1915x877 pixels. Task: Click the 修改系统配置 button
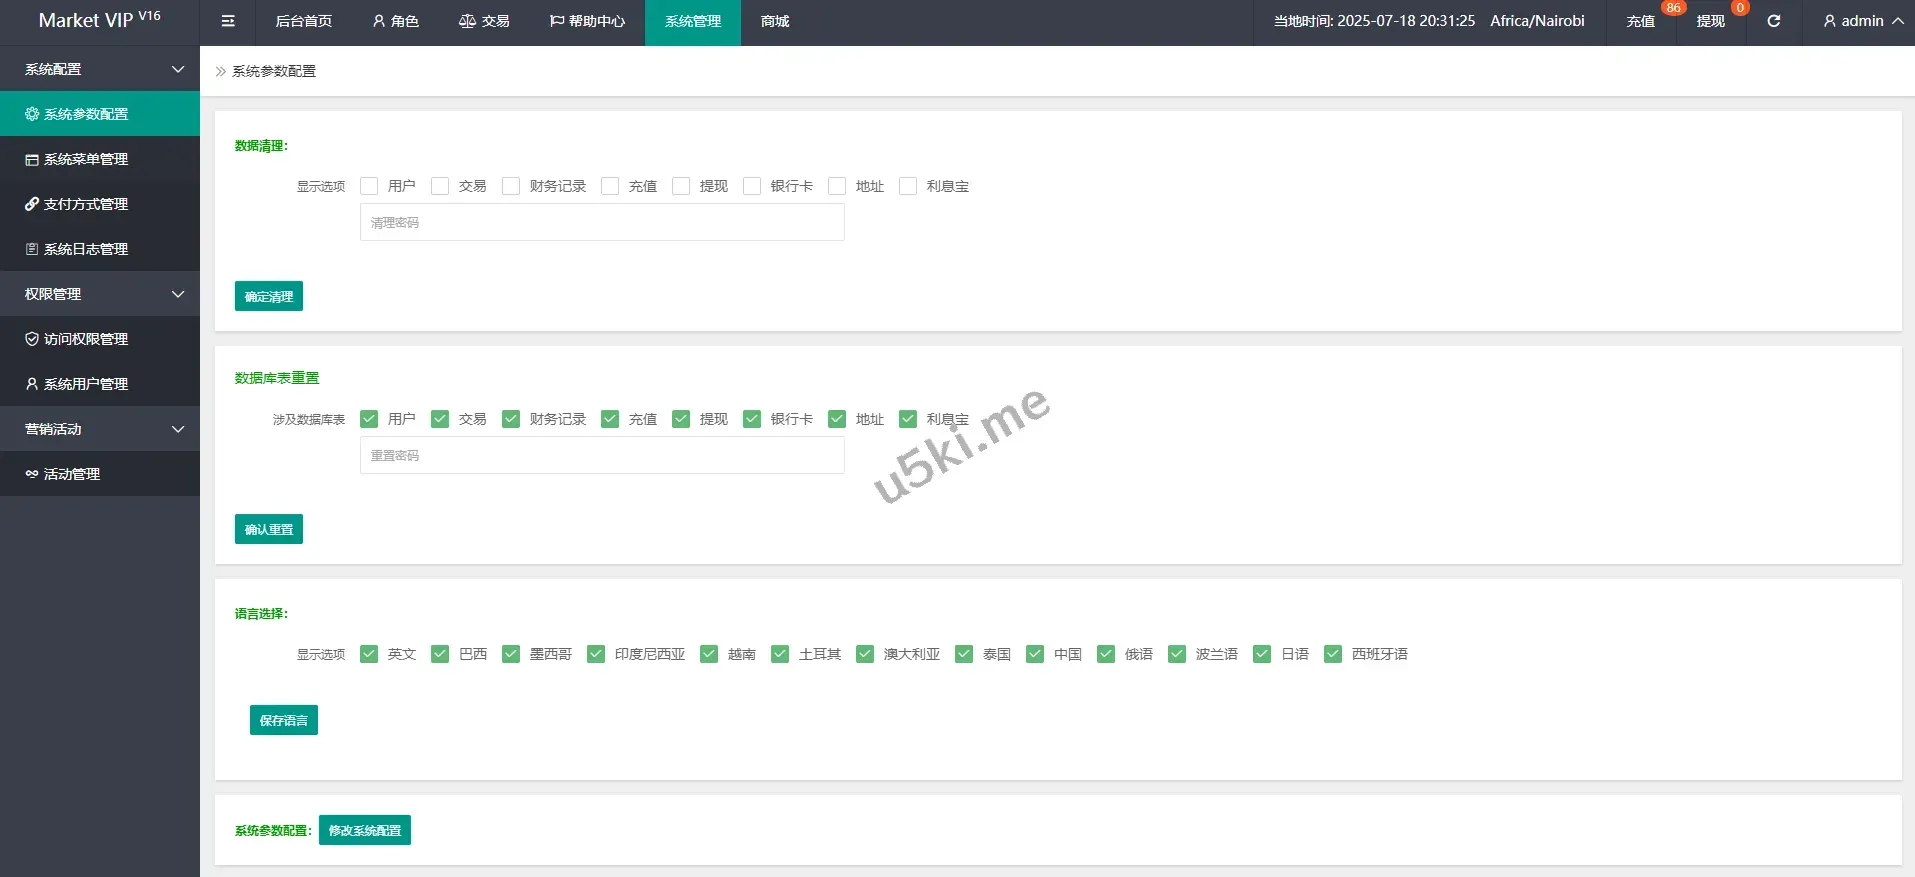click(x=364, y=830)
